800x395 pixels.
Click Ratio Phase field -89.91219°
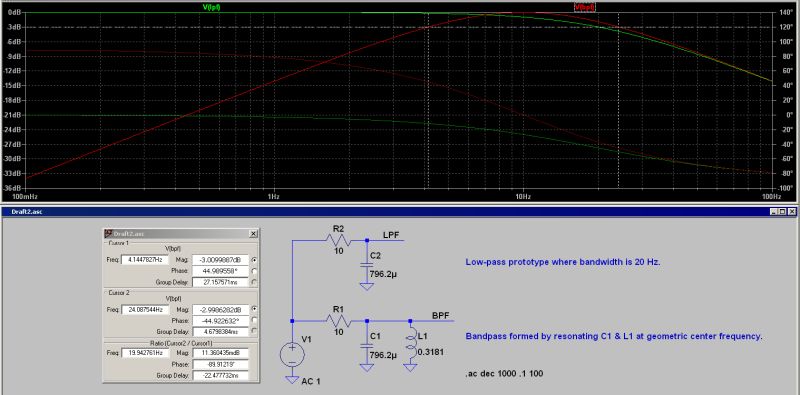220,364
